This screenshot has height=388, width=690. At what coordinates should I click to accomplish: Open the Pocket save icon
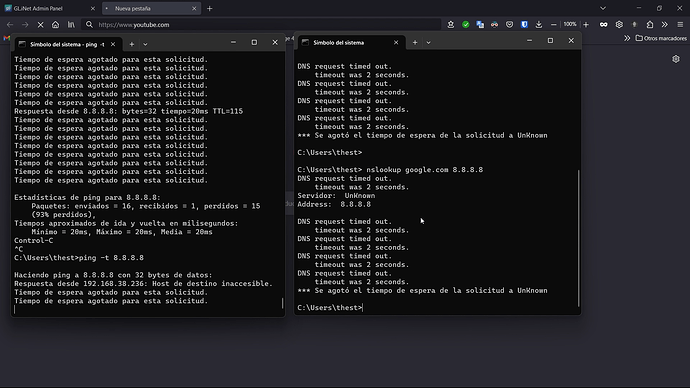click(x=510, y=25)
